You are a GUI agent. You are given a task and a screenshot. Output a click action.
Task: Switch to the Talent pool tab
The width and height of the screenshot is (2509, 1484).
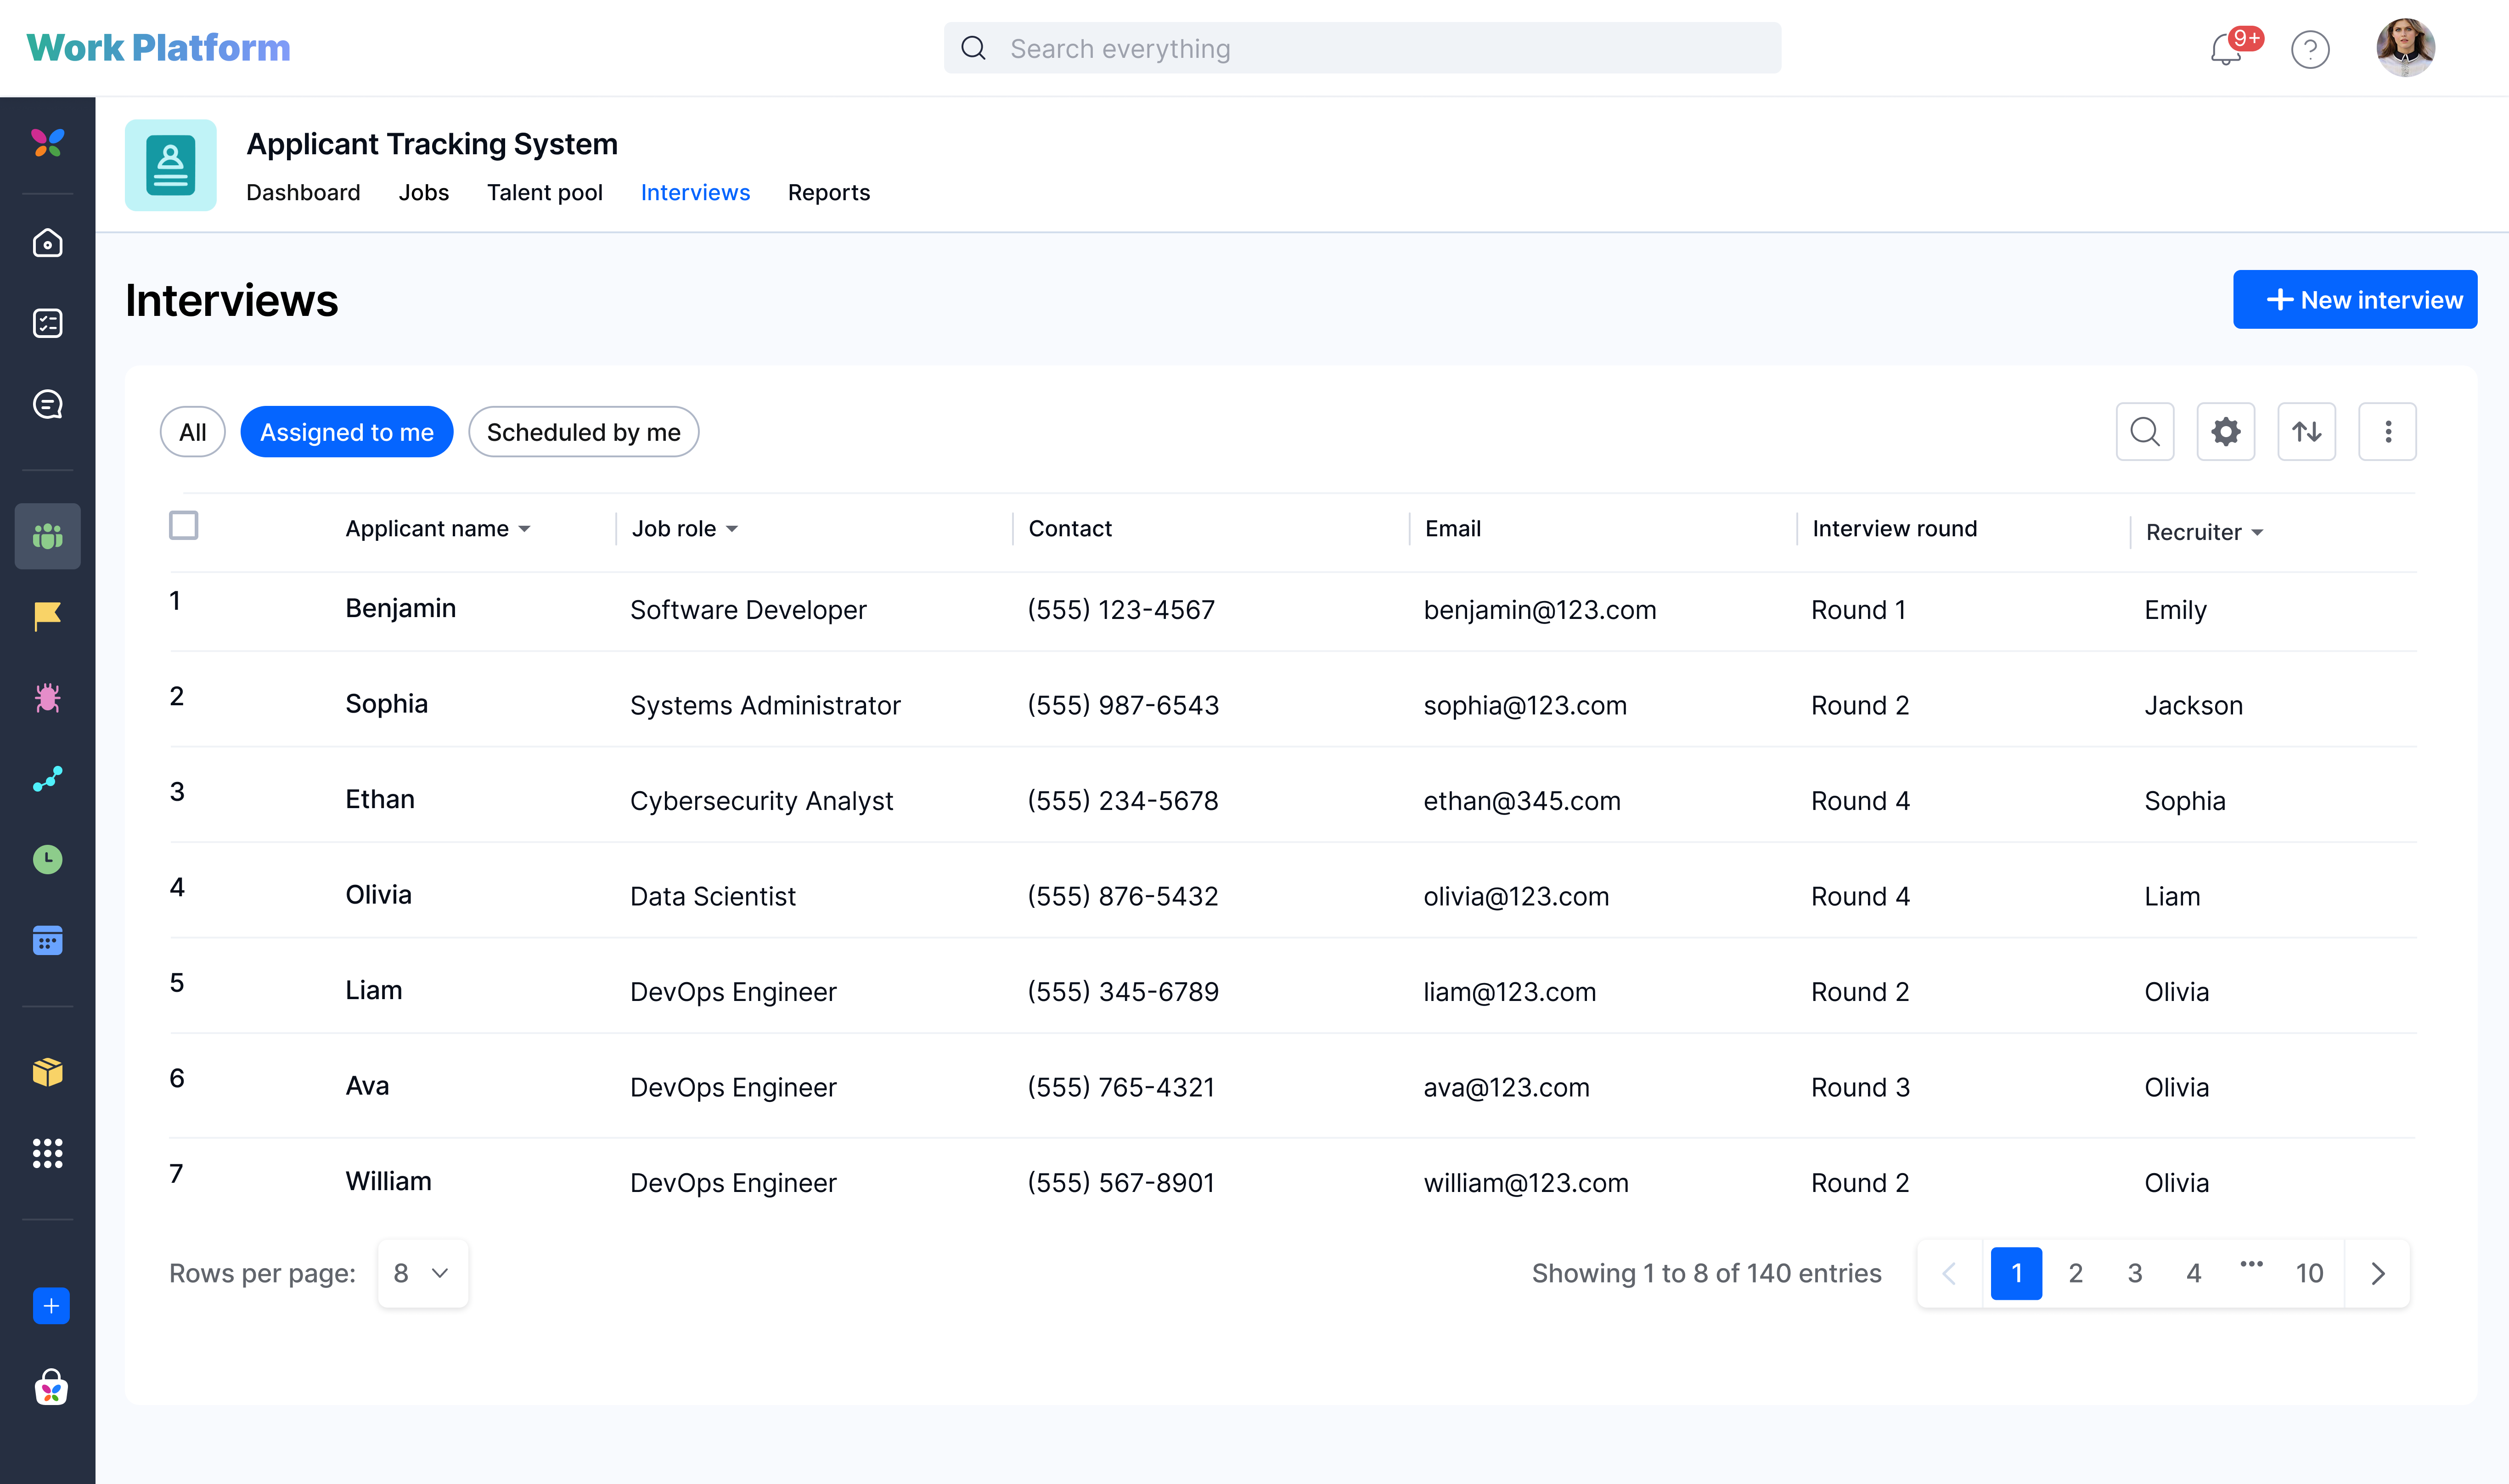(545, 192)
